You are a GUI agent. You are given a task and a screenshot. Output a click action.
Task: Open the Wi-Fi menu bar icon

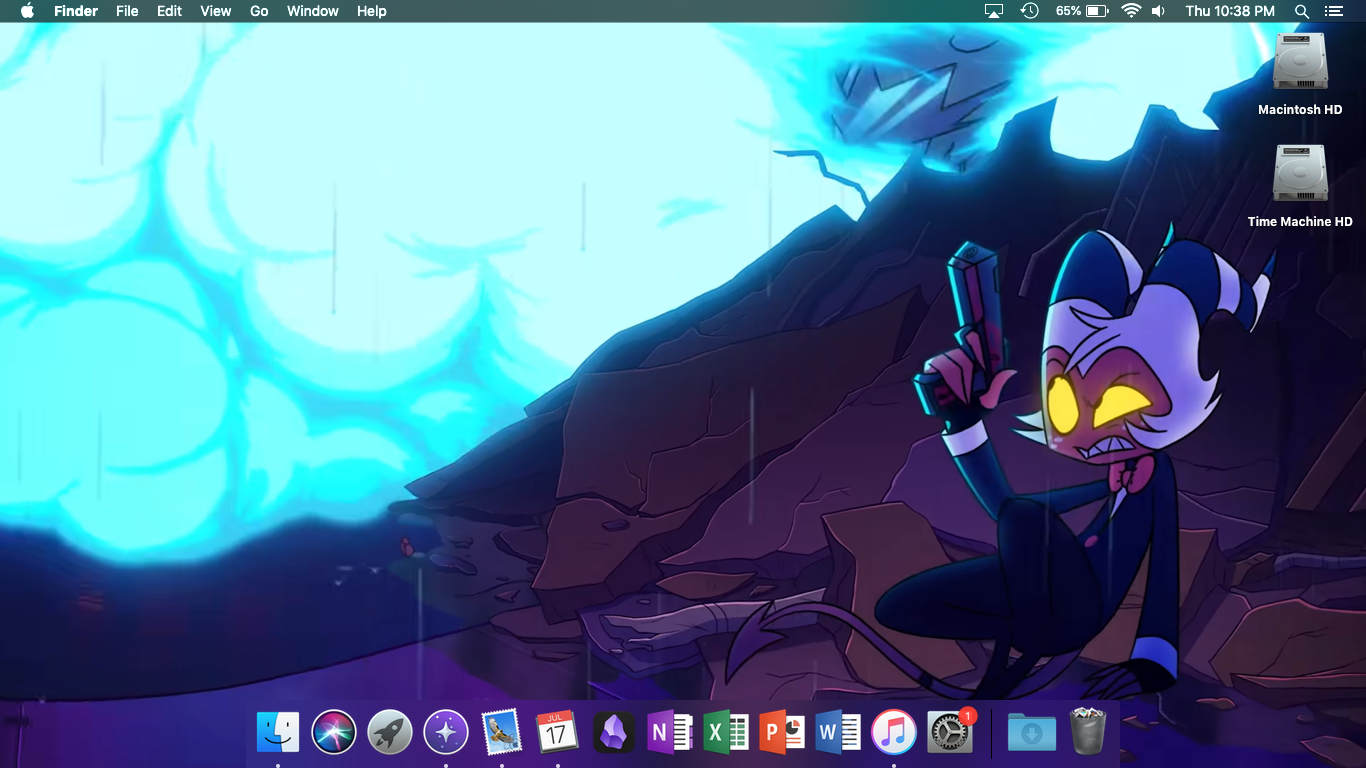click(x=1131, y=11)
